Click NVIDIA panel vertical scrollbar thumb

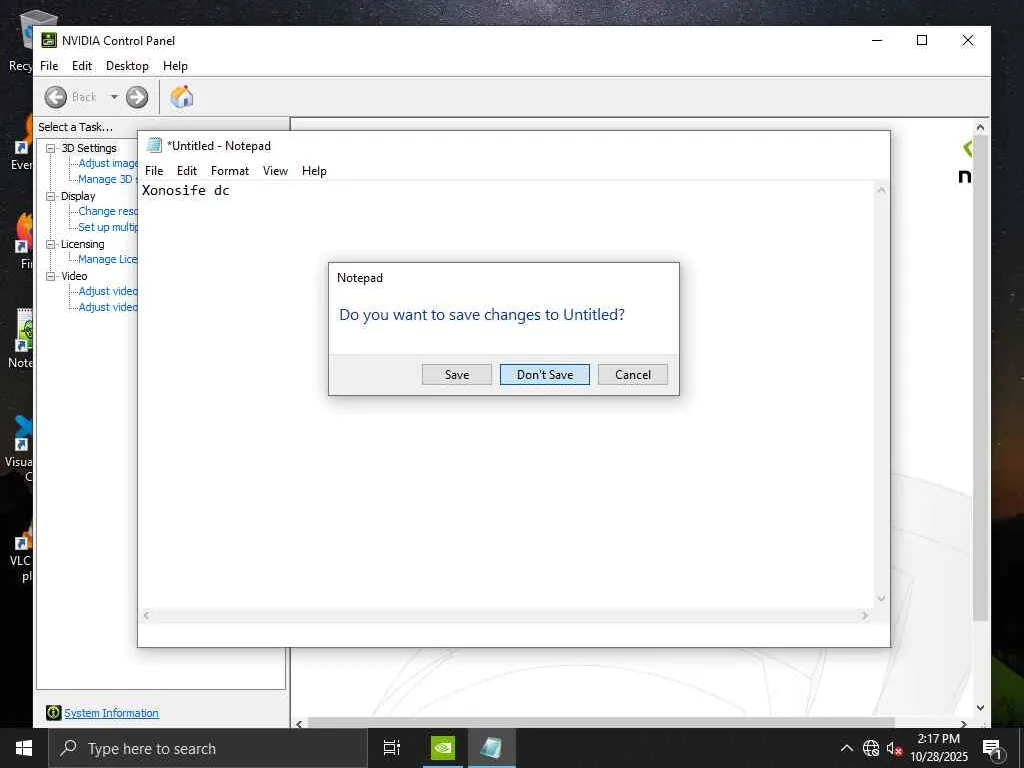click(980, 377)
